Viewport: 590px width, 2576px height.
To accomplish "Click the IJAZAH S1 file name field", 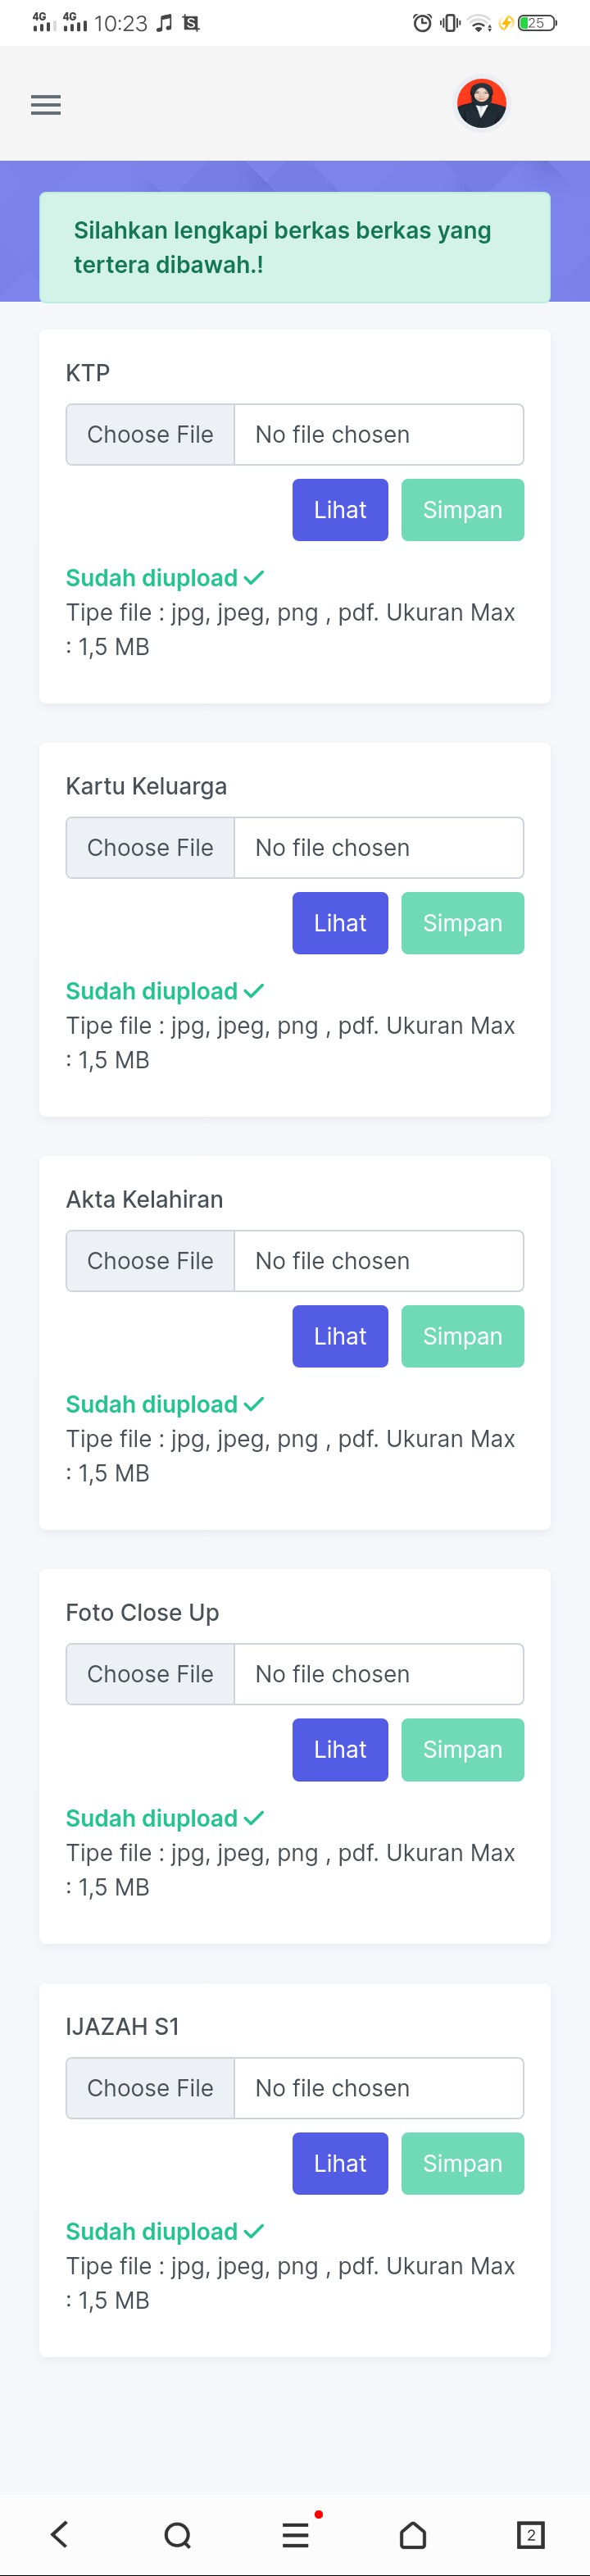I will tap(378, 2088).
